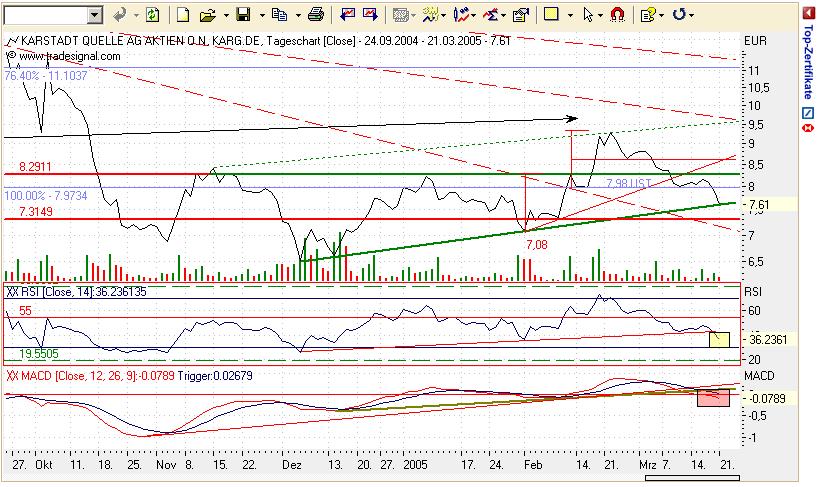Viewport: 821px width, 487px height.
Task: Open the chart properties icon
Action: (x=520, y=15)
